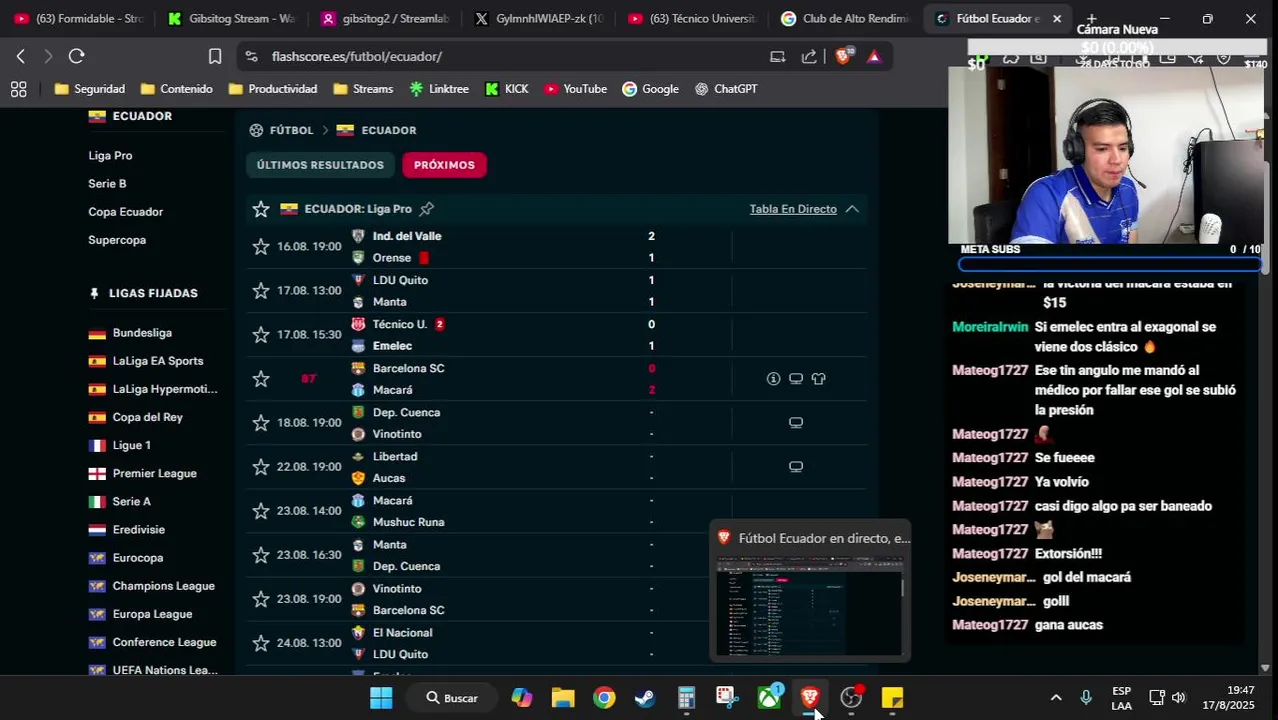
Task: Open the Windows Start menu
Action: (x=381, y=698)
